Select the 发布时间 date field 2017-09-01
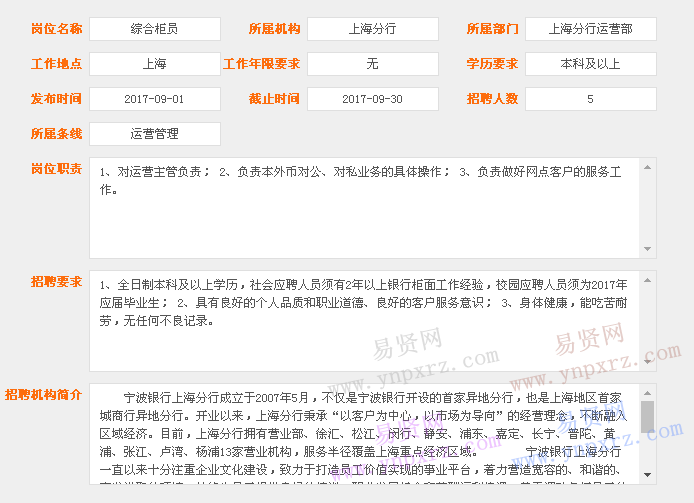694x503 pixels. tap(154, 99)
